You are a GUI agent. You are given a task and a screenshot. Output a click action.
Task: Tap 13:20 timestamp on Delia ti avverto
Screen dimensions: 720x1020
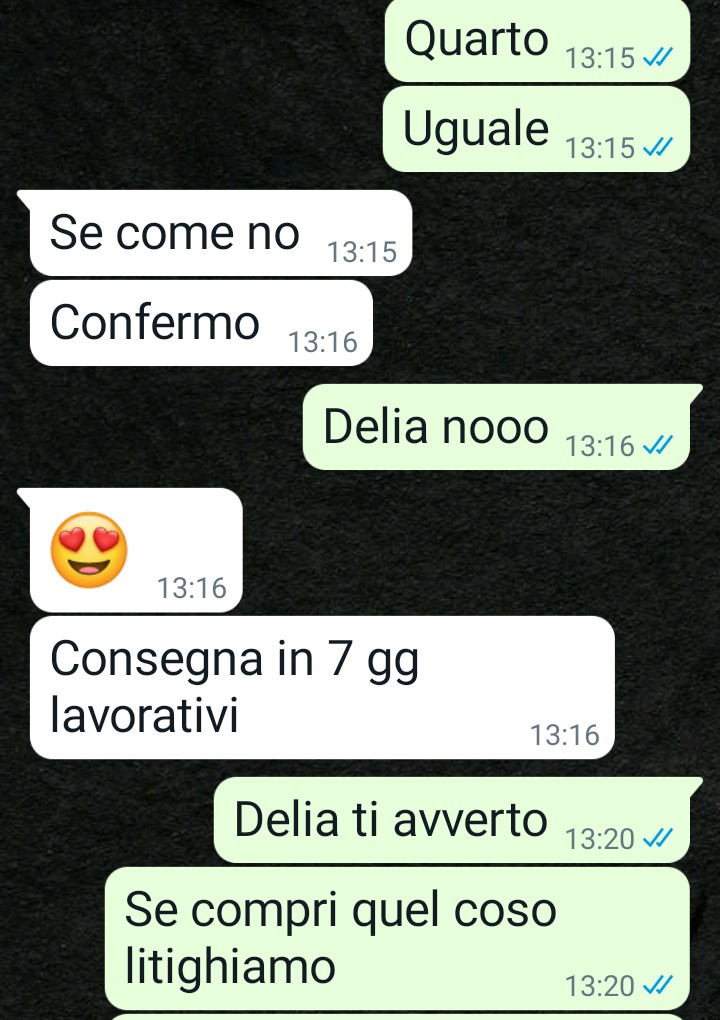tap(600, 839)
